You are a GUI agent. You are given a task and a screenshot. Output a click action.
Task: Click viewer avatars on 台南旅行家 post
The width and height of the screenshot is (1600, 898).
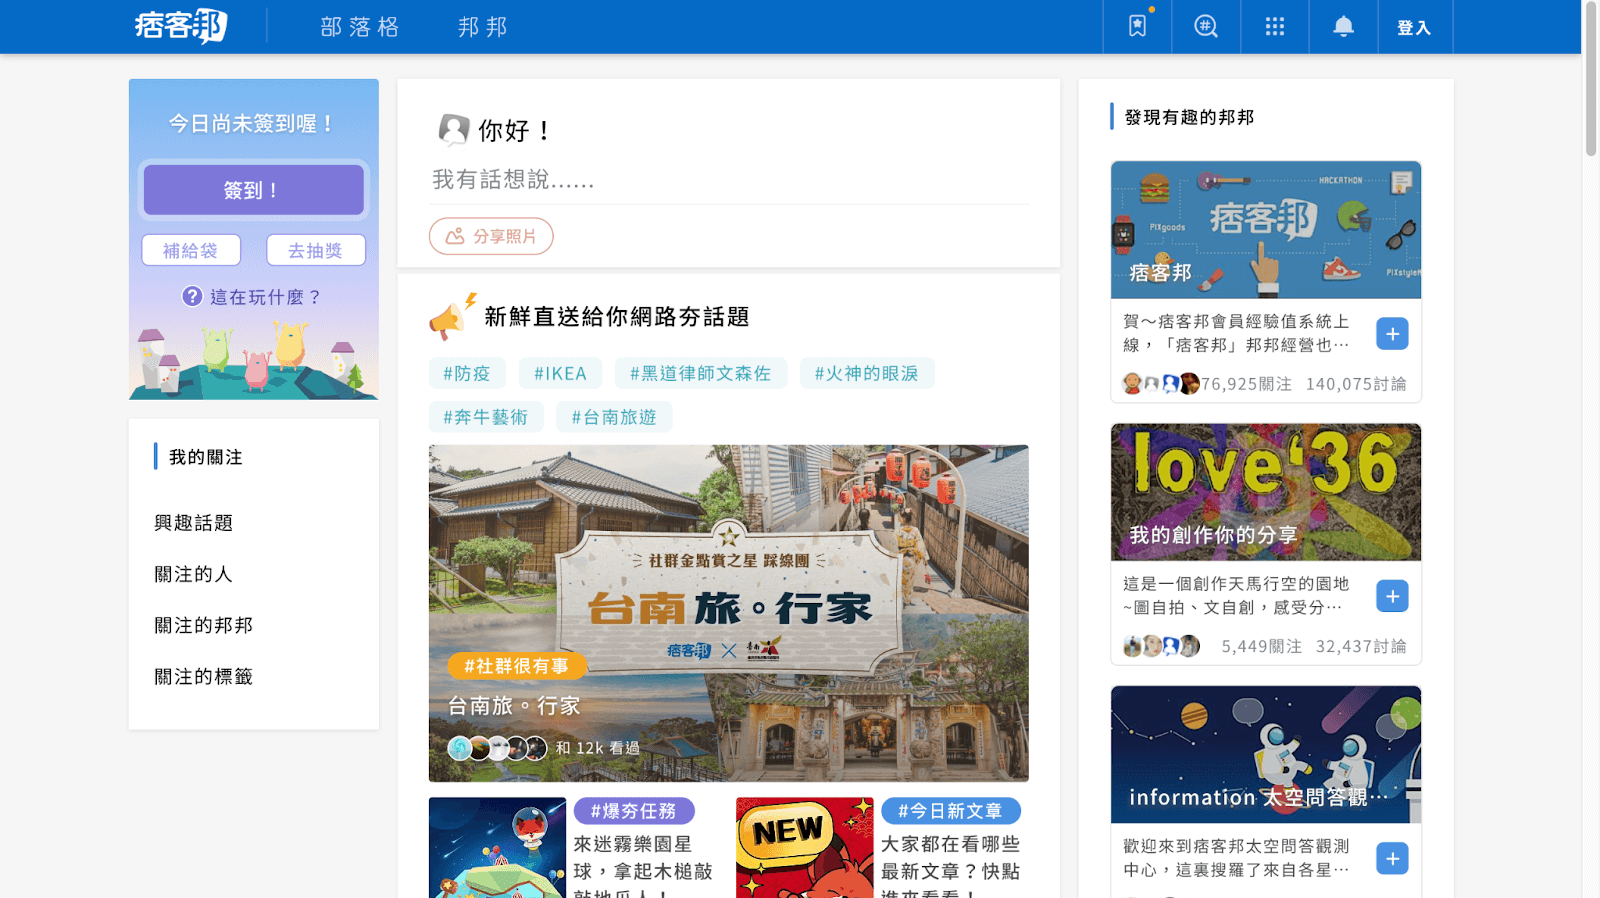tap(497, 748)
